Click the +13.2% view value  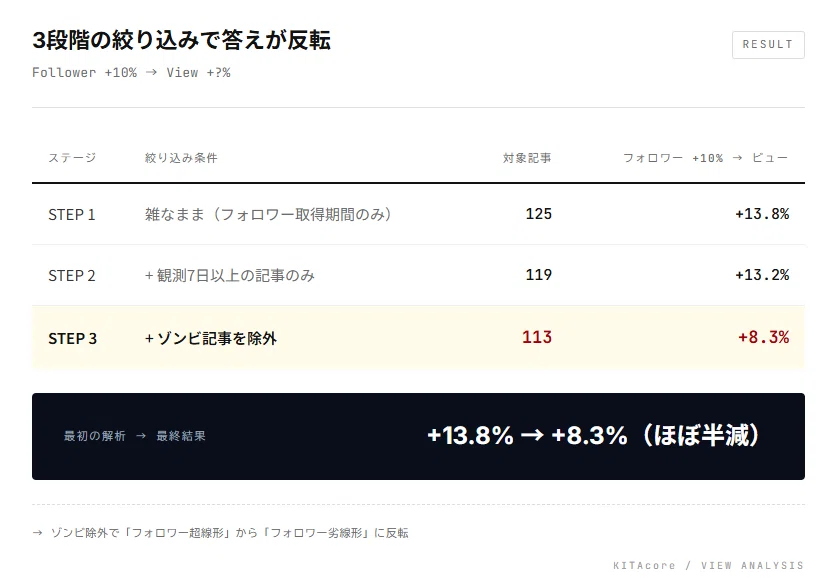(x=762, y=275)
